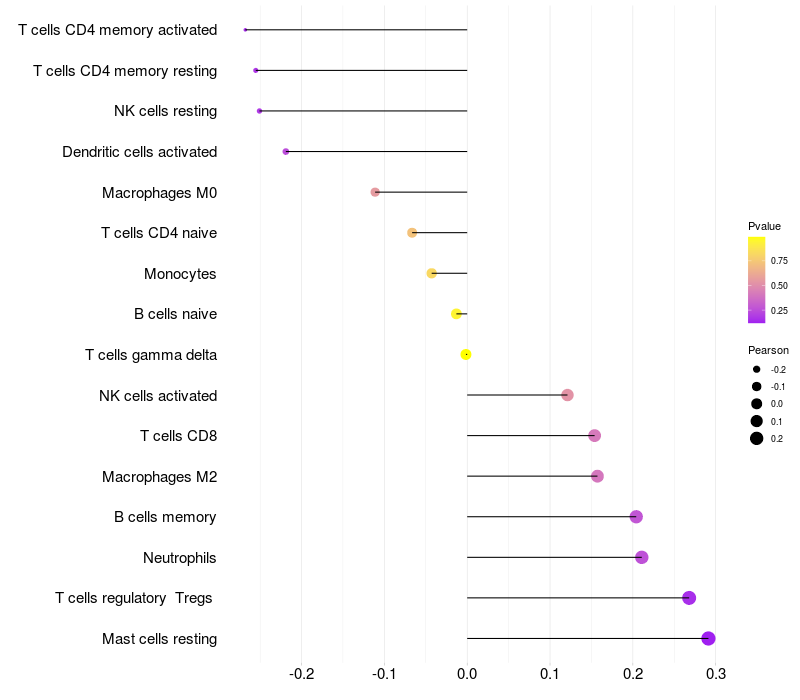Select the B cells memory data point
The height and width of the screenshot is (700, 800).
tap(636, 517)
